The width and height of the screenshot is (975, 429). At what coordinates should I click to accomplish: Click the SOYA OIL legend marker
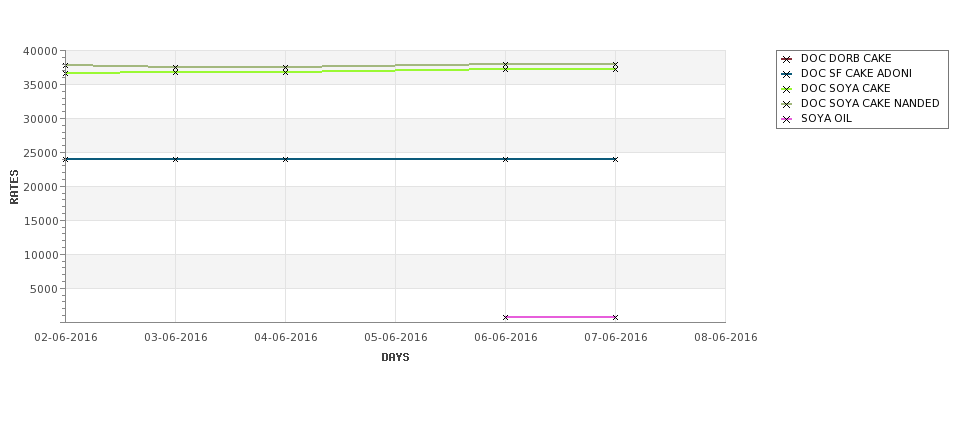click(787, 119)
